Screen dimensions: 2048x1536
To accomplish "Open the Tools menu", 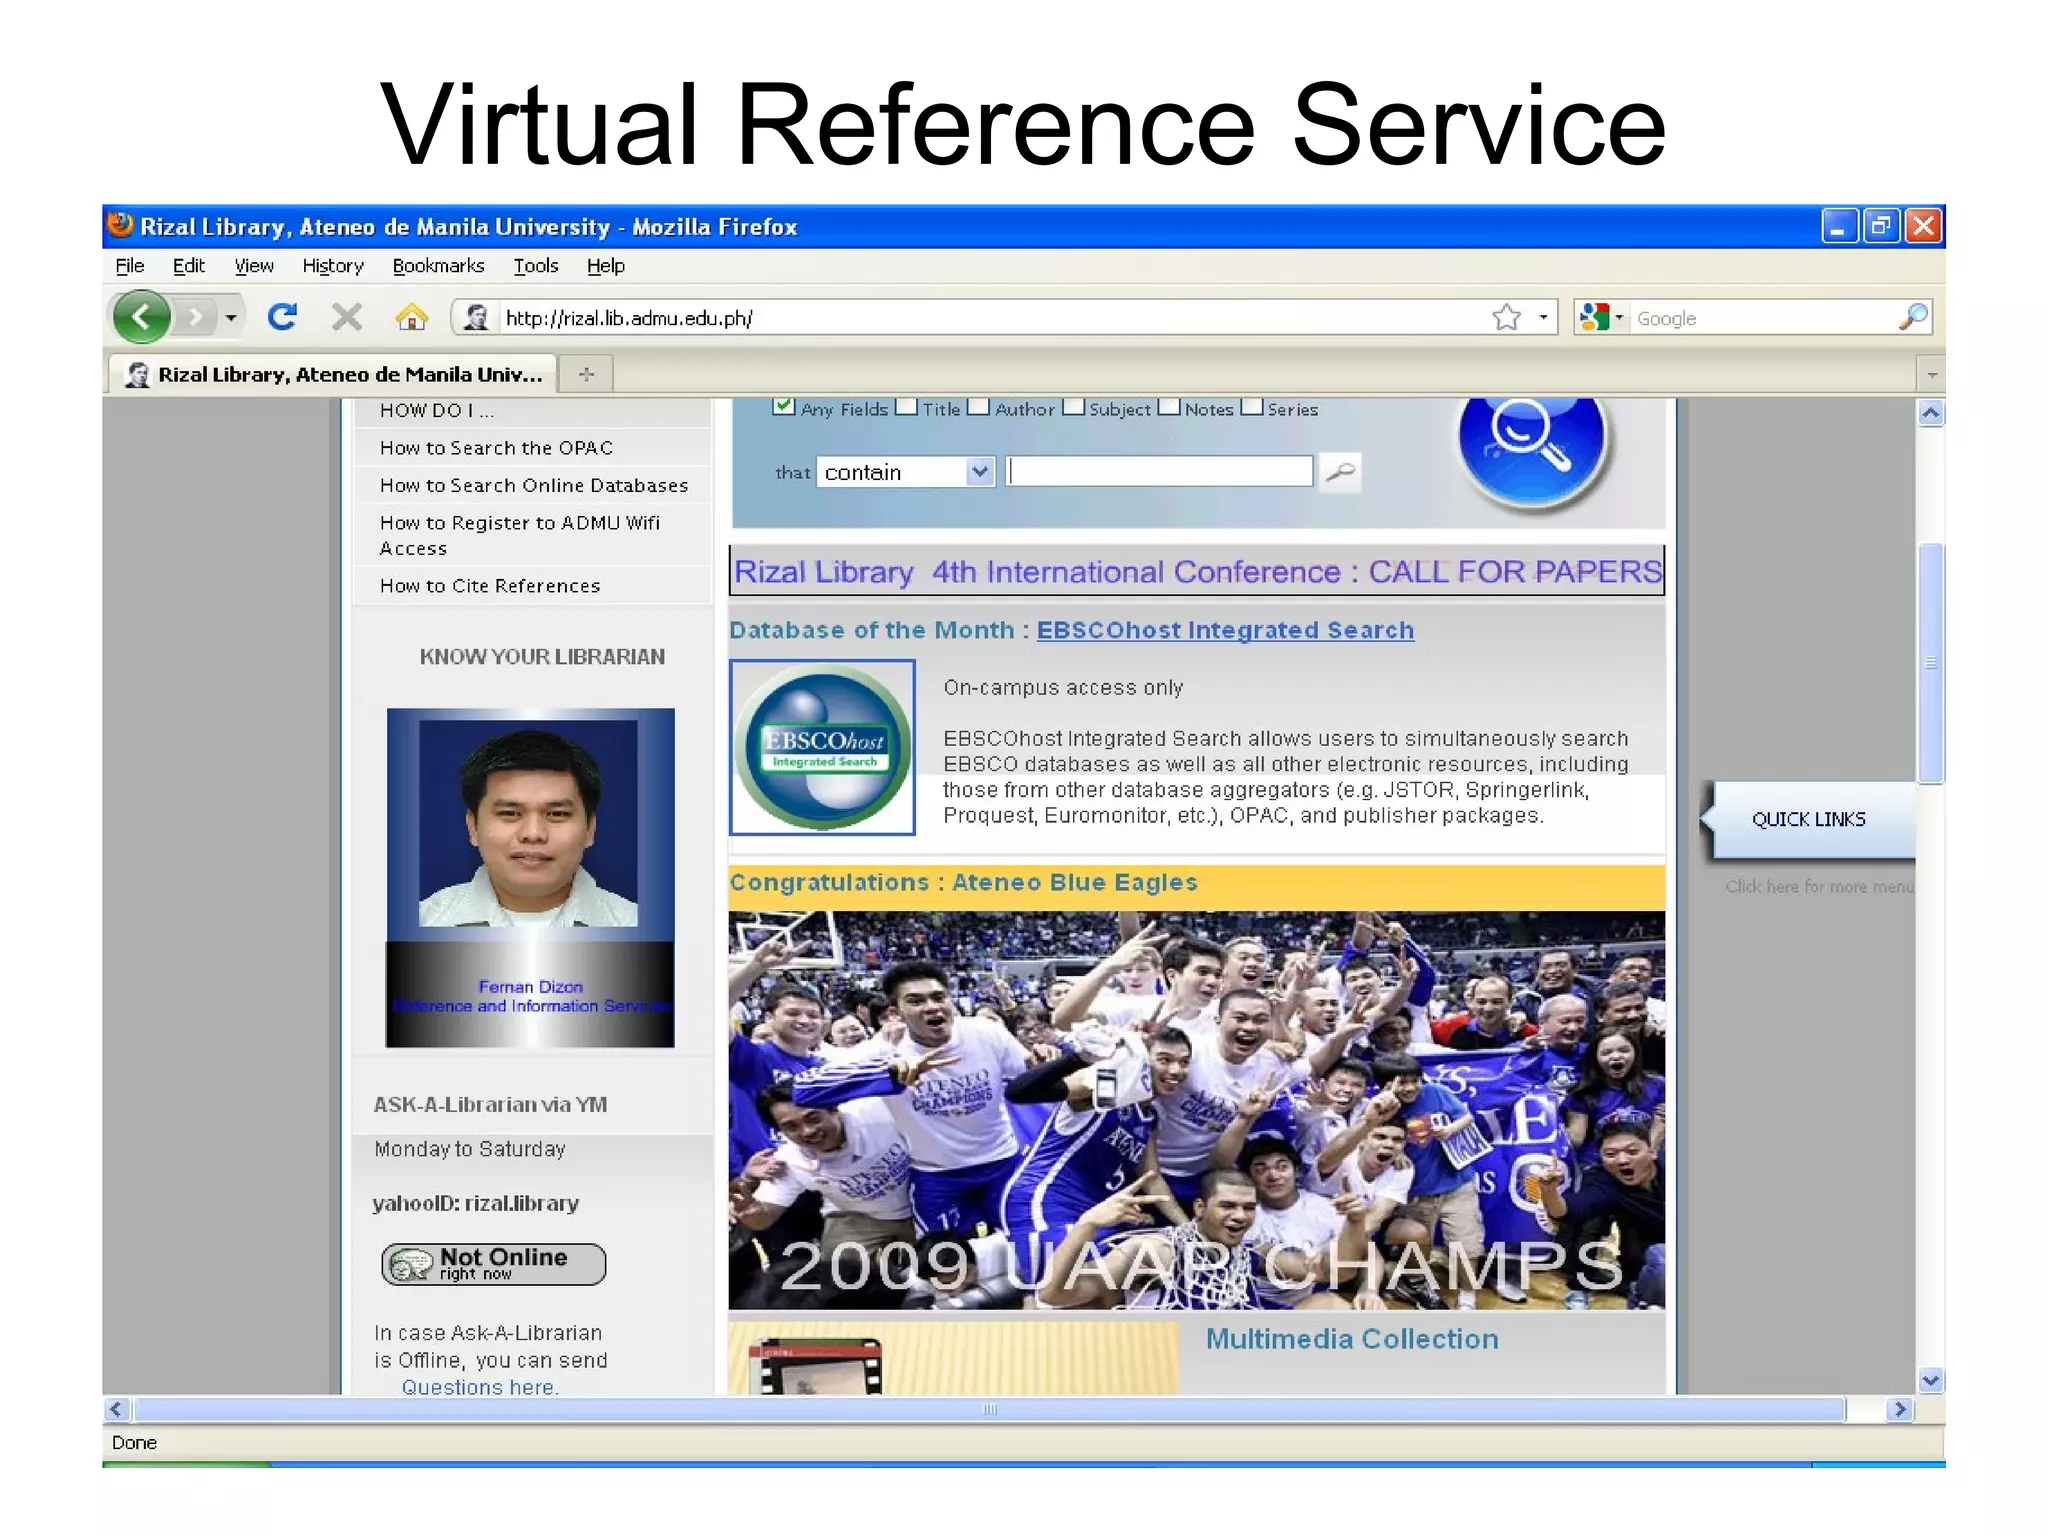I will (x=536, y=266).
